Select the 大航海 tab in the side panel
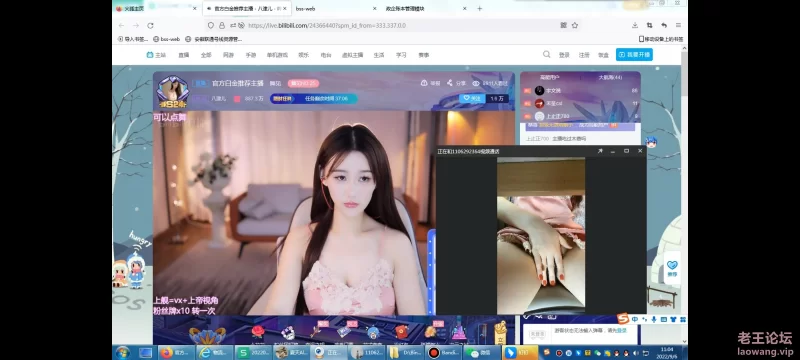 [610, 78]
